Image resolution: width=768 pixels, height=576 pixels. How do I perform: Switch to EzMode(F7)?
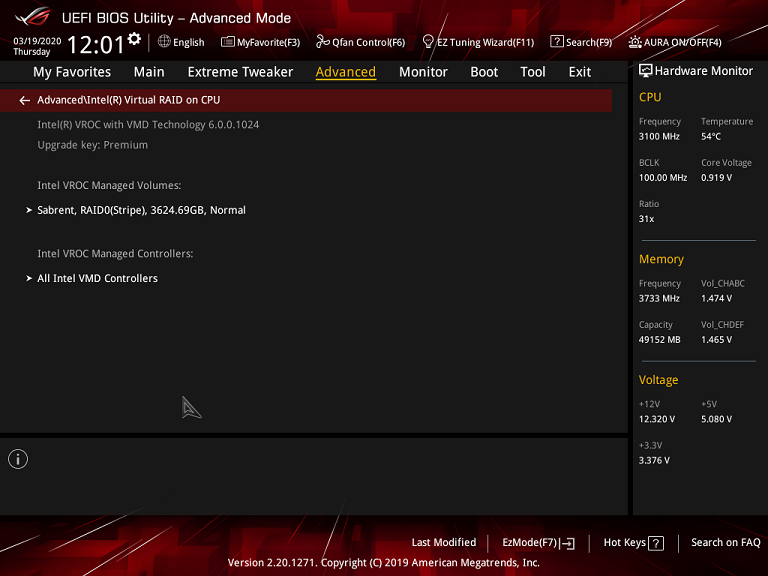[529, 543]
